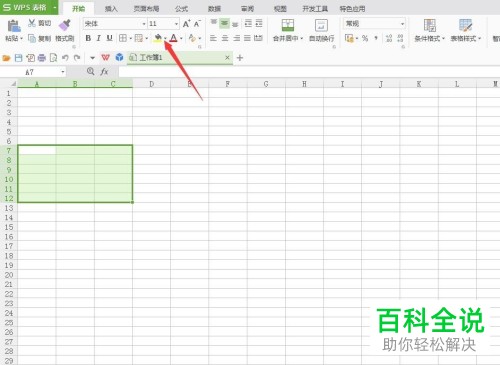Open print preview icon in quick toolbar
This screenshot has height=365, width=500.
[53, 58]
